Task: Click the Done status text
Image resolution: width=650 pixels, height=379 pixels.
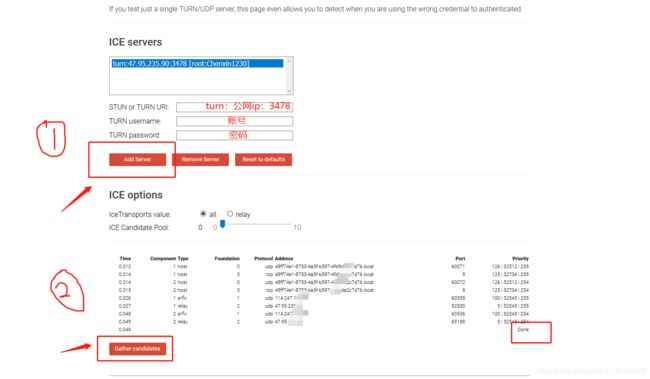Action: (523, 330)
